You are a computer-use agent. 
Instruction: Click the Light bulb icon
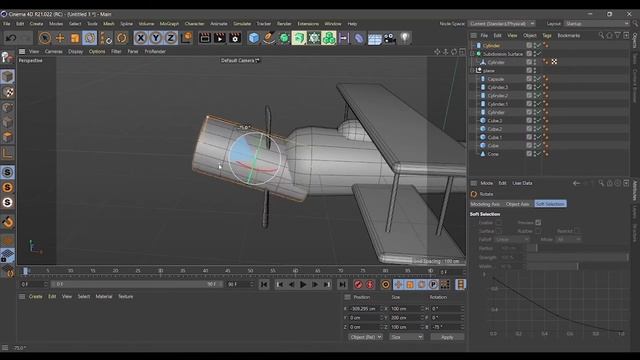pos(404,38)
